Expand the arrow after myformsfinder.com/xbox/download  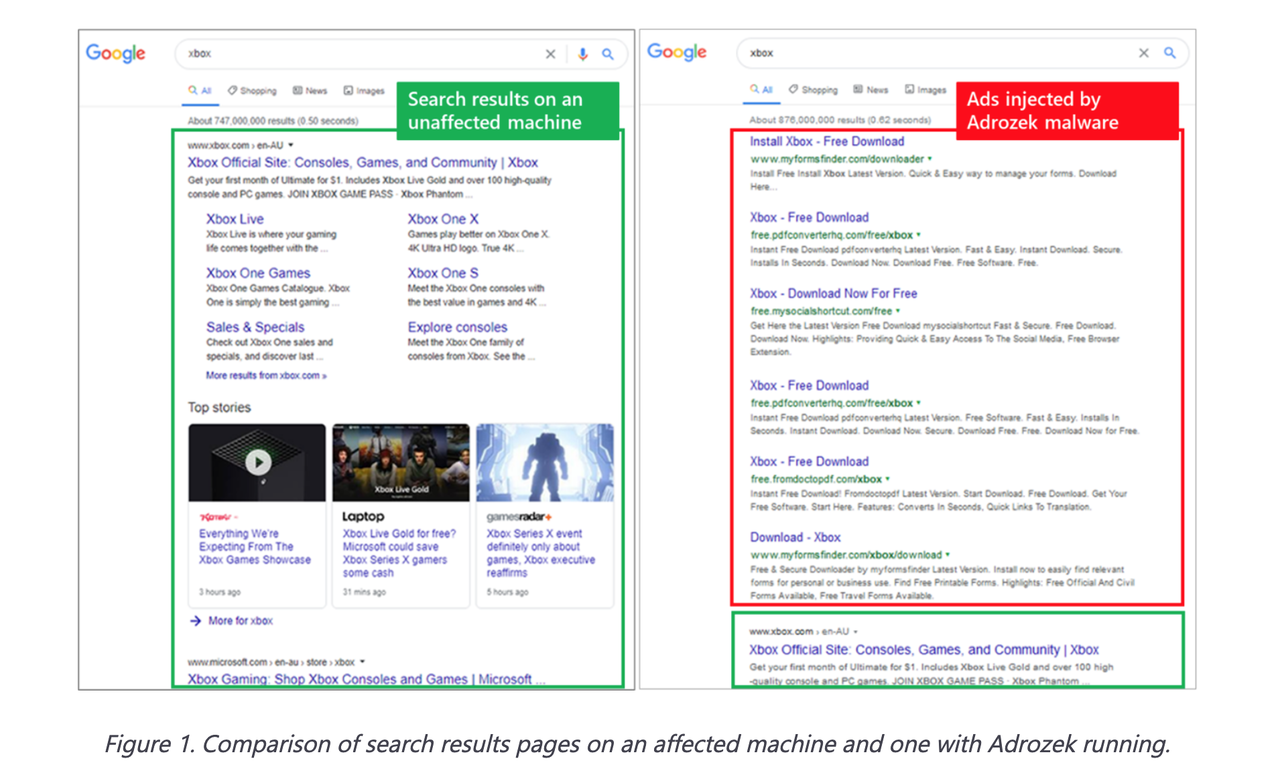pos(948,555)
